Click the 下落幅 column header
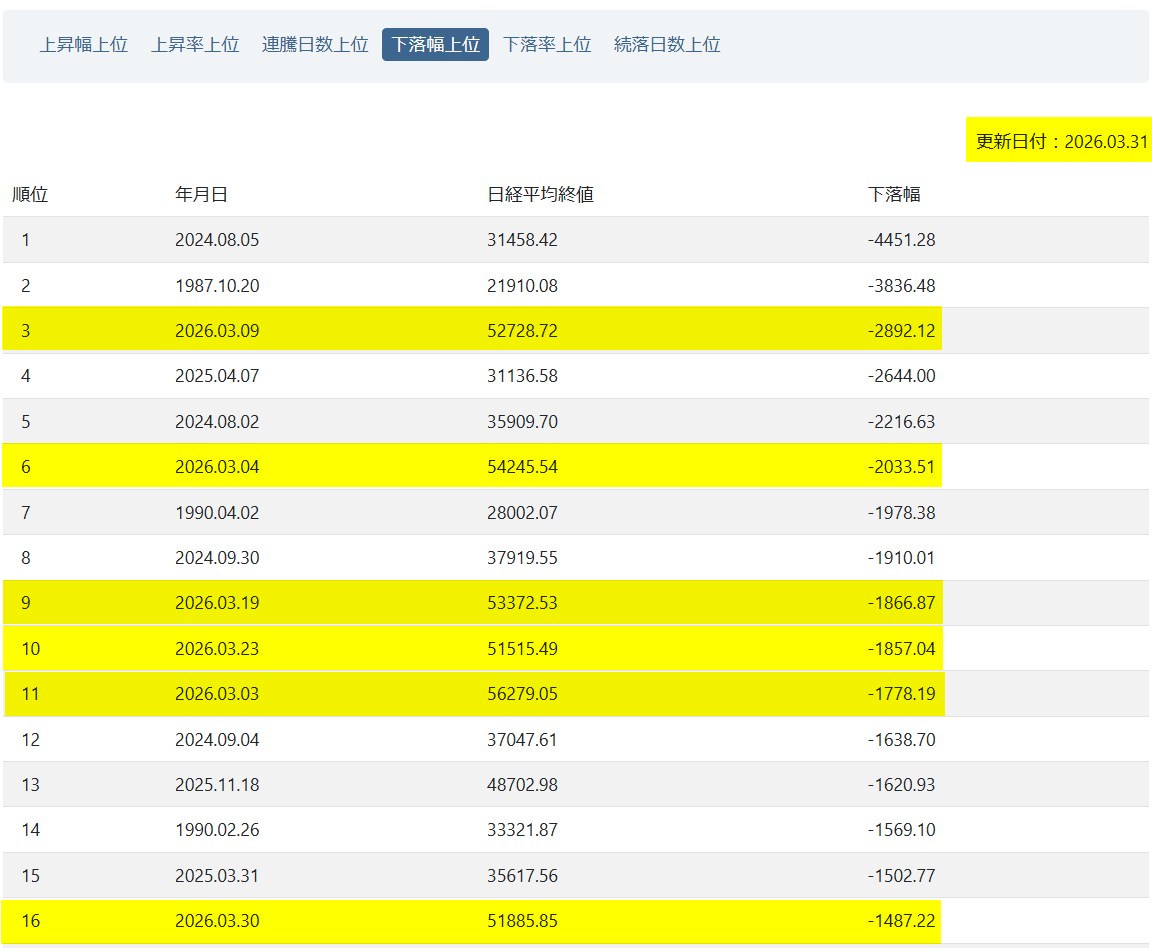 [x=894, y=195]
